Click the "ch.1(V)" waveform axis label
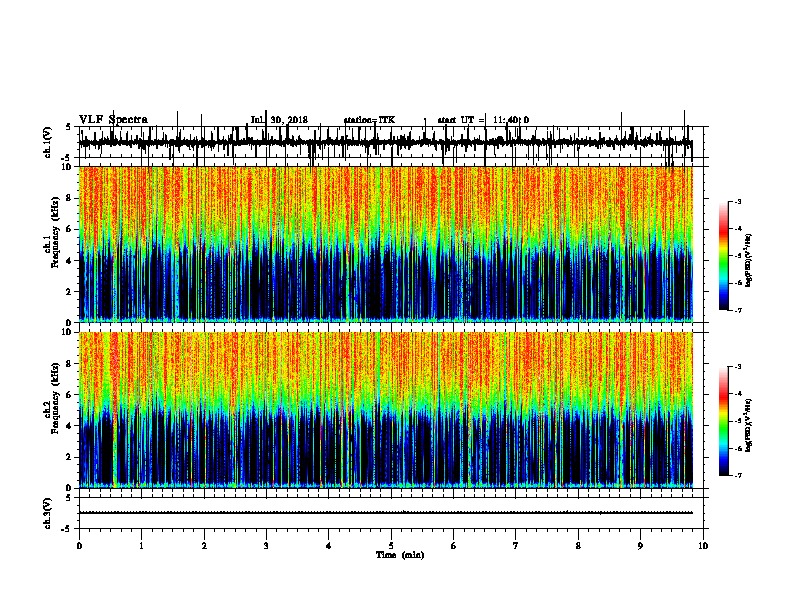792x612 pixels. point(48,142)
